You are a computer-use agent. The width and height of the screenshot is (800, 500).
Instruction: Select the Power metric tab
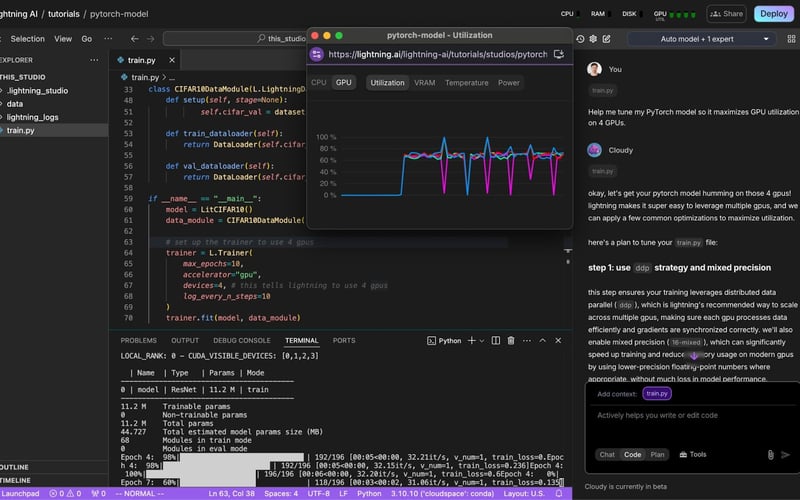pyautogui.click(x=509, y=83)
